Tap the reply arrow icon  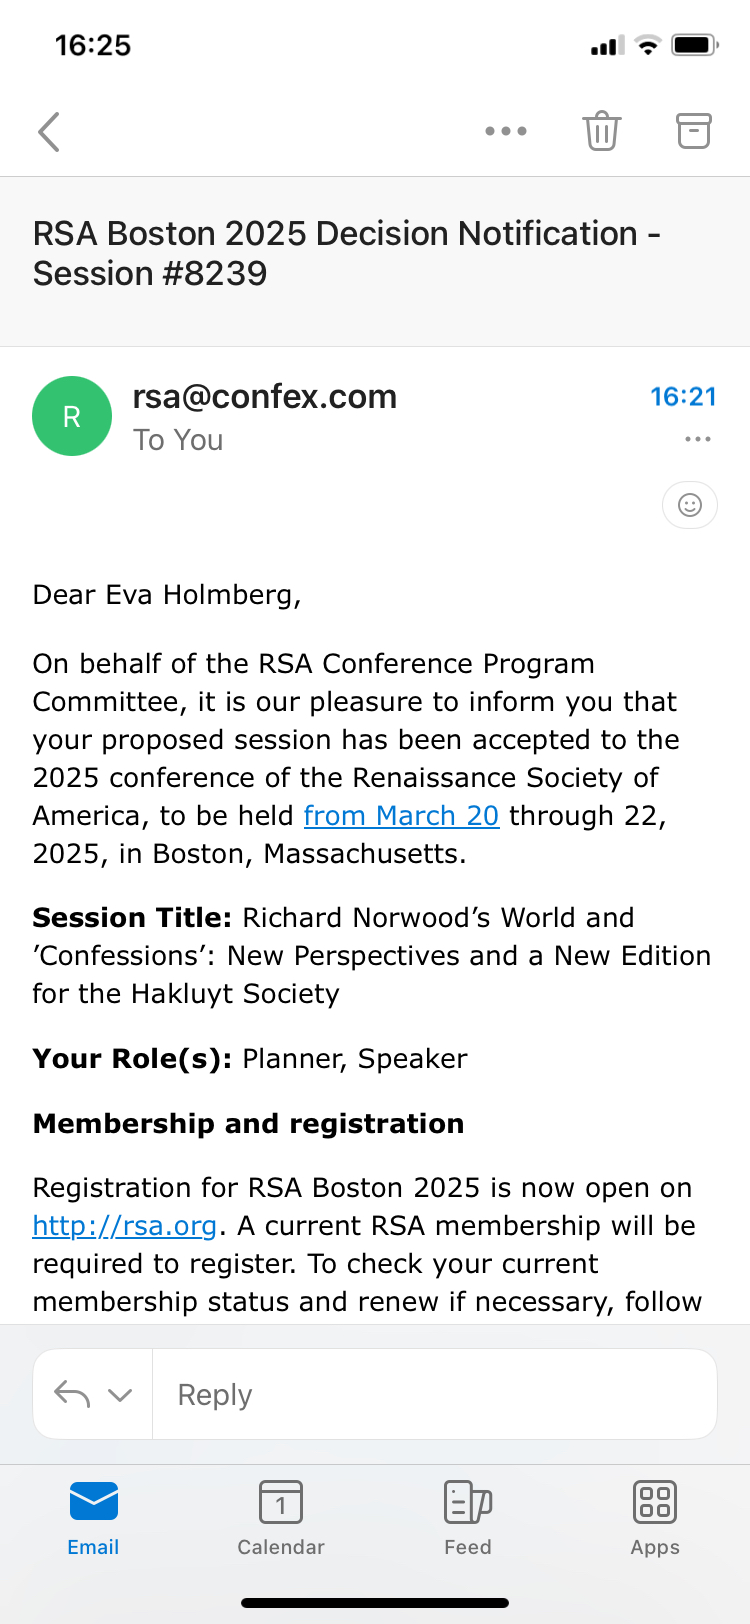click(x=72, y=1394)
